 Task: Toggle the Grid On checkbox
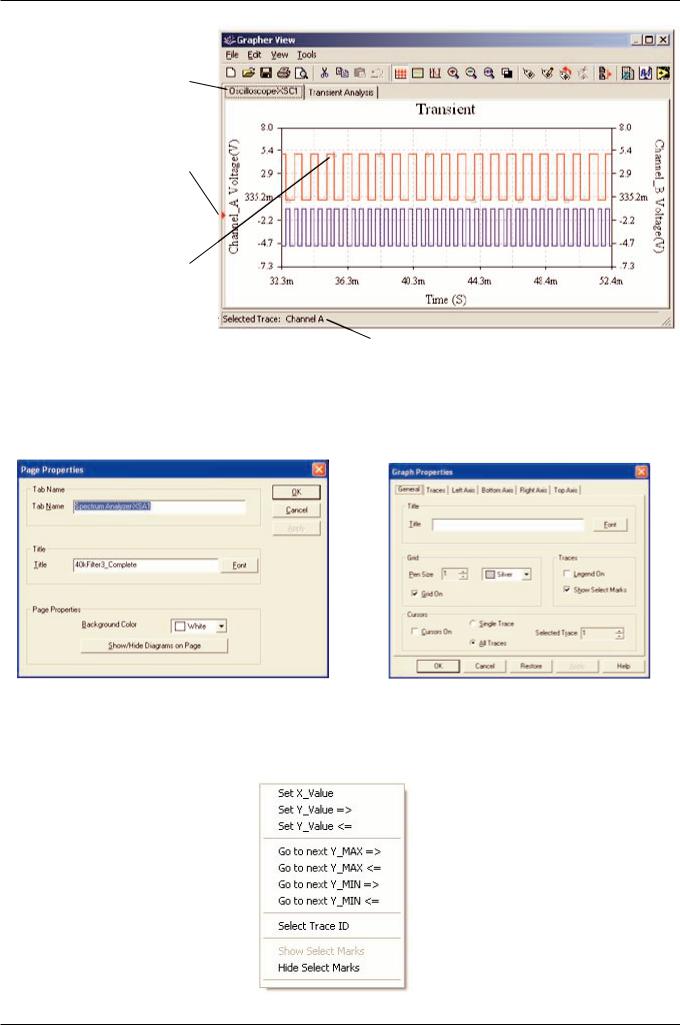415,593
